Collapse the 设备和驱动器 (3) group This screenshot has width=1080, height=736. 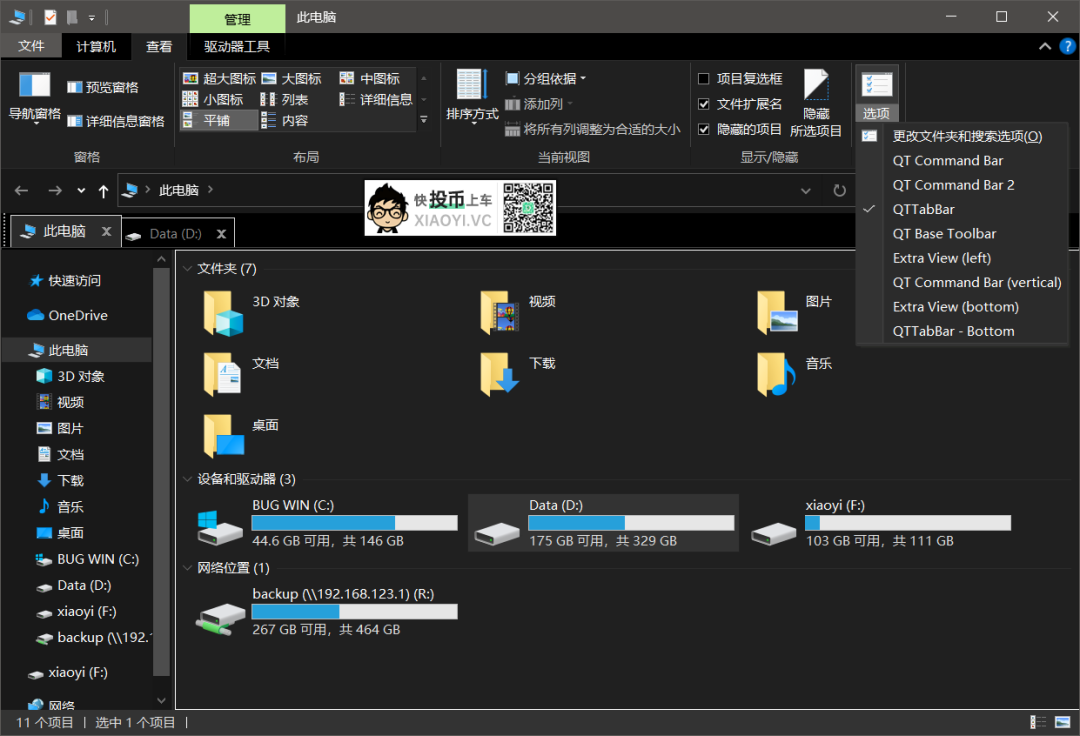[x=187, y=479]
